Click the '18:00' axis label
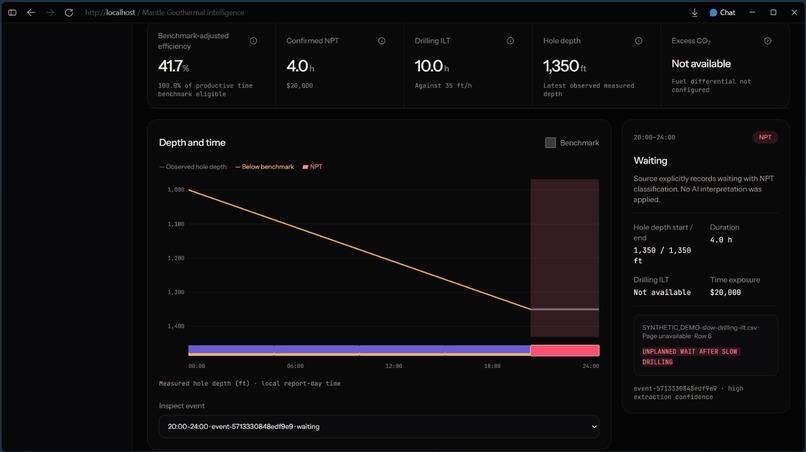This screenshot has width=806, height=452. coord(492,366)
